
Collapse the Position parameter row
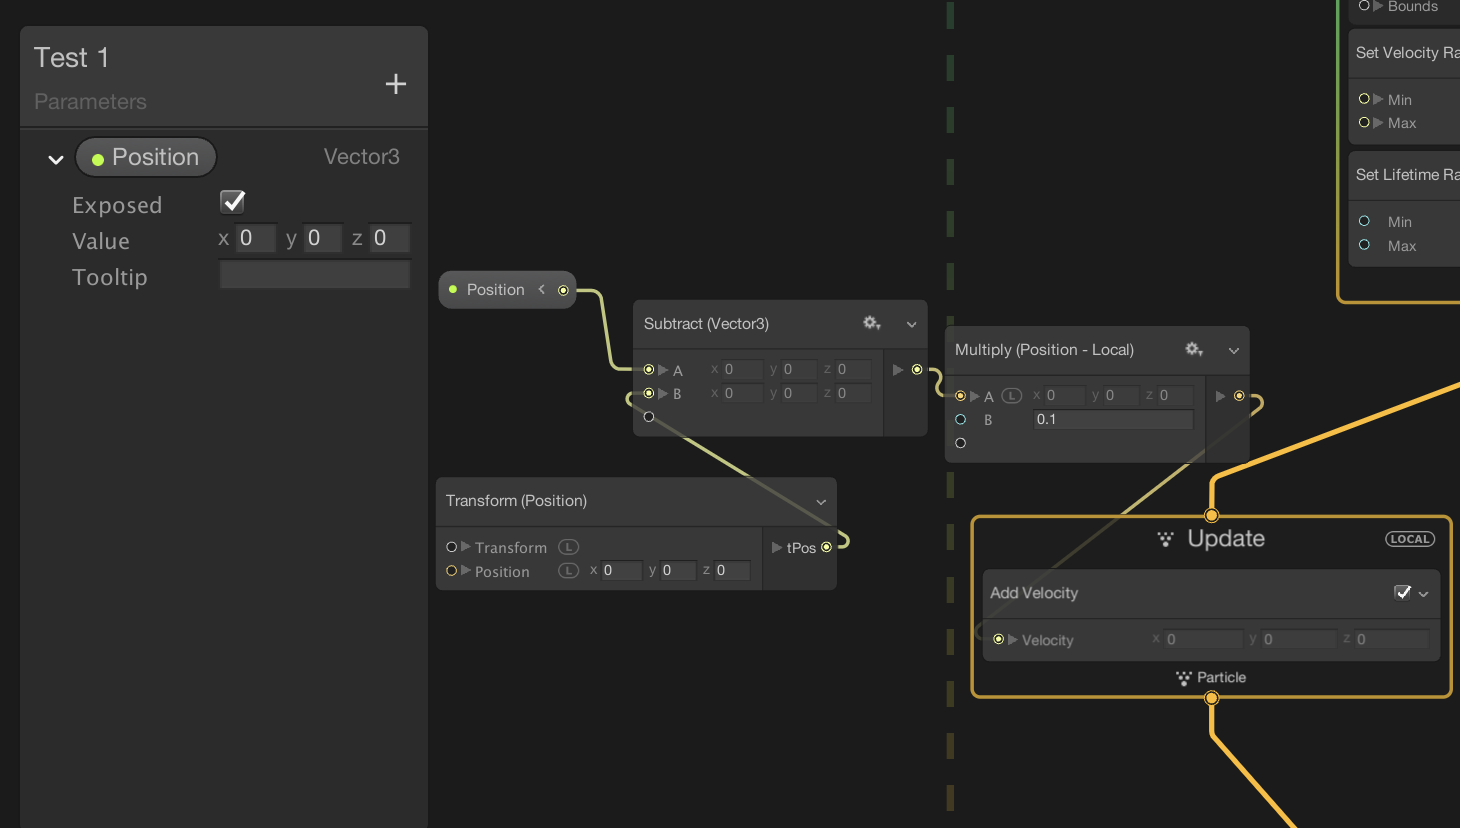pos(56,159)
